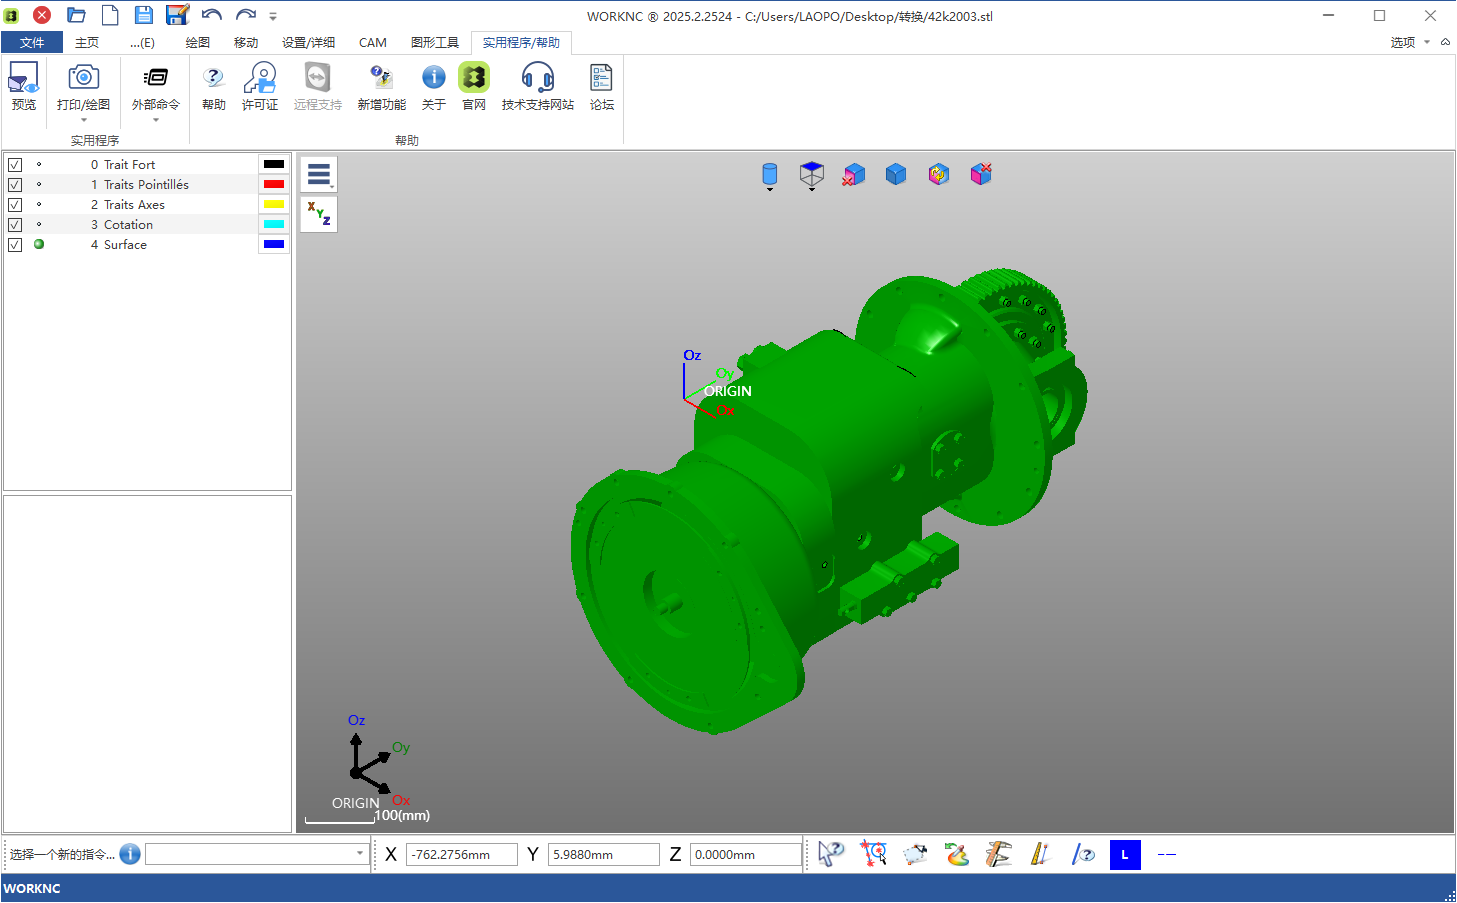Click the cube with red X at lower-left icon
Viewport: 1457px width, 903px height.
(853, 175)
